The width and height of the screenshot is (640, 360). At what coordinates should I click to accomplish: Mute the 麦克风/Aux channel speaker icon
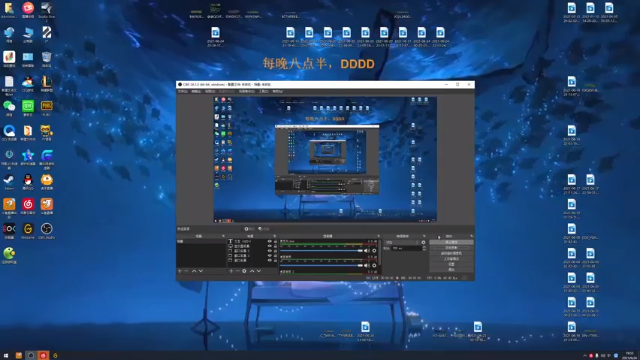(x=367, y=251)
